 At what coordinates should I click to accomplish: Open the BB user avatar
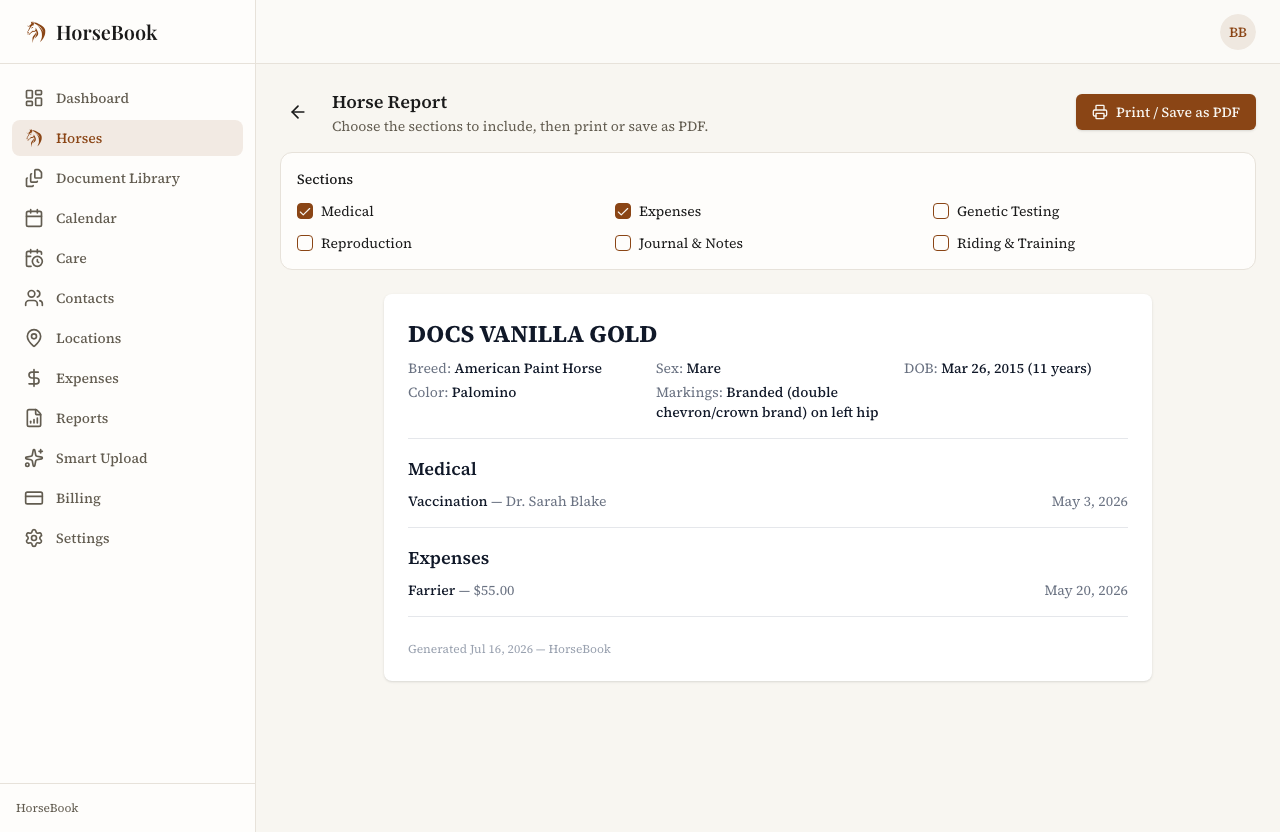[x=1238, y=32]
